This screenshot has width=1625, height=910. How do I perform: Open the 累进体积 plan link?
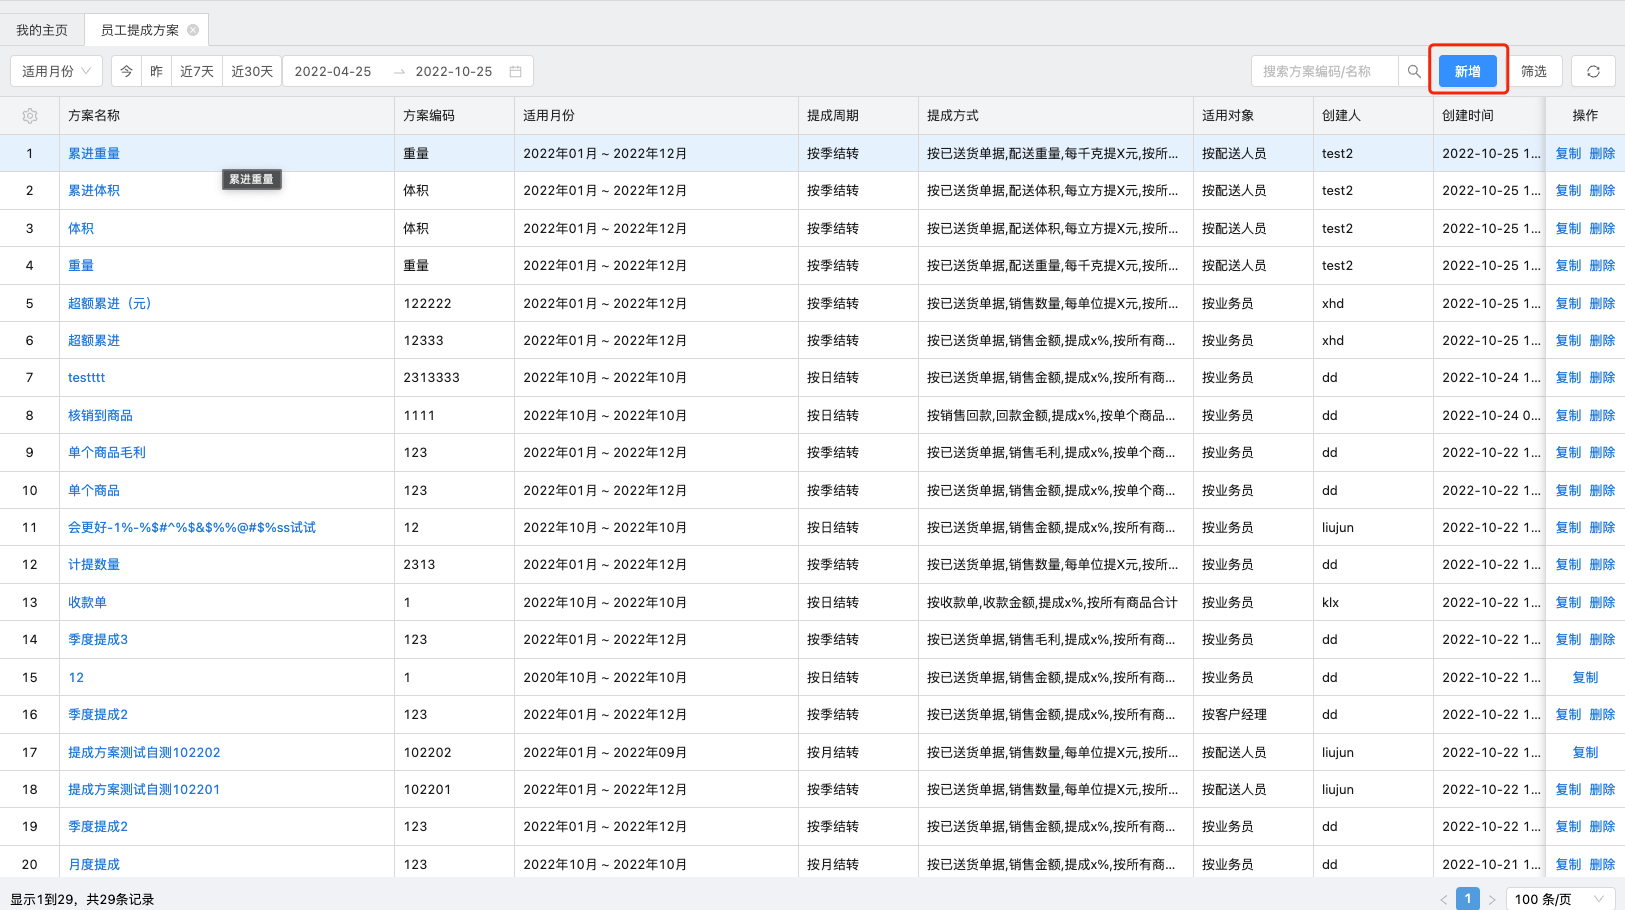pyautogui.click(x=94, y=190)
